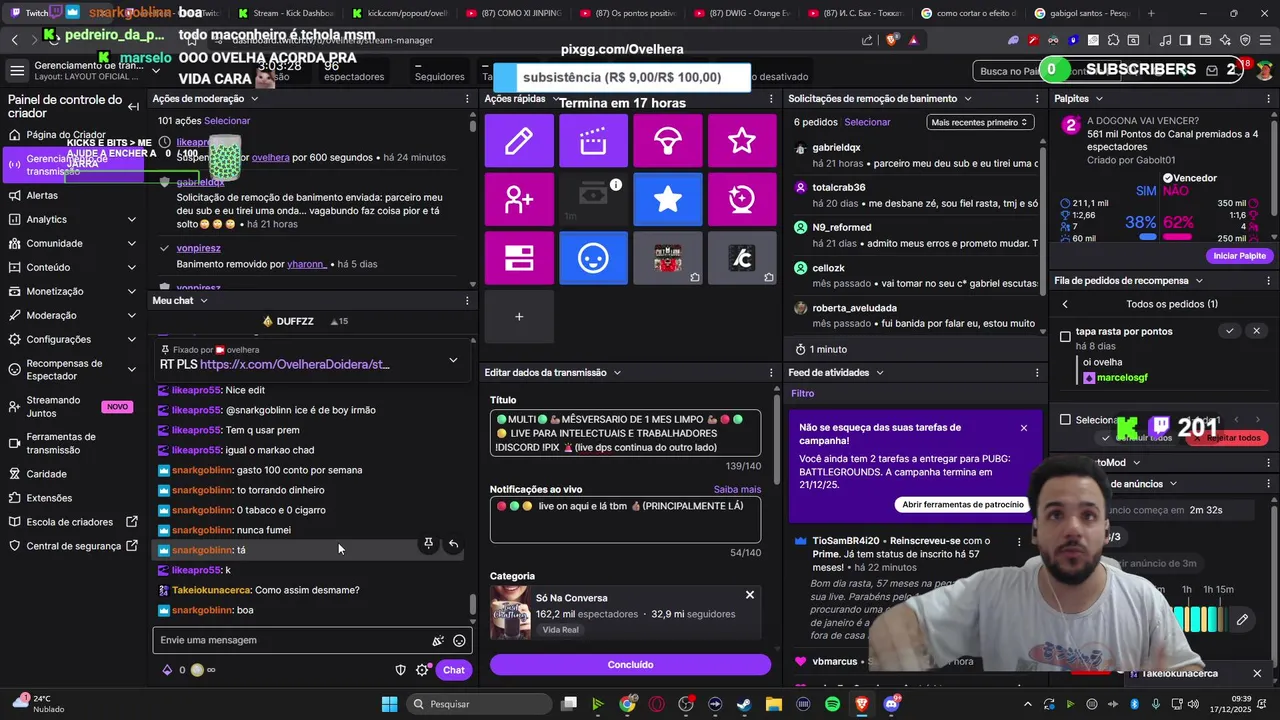Expand the Feed de atividades dropdown
The height and width of the screenshot is (720, 1280).
point(880,373)
